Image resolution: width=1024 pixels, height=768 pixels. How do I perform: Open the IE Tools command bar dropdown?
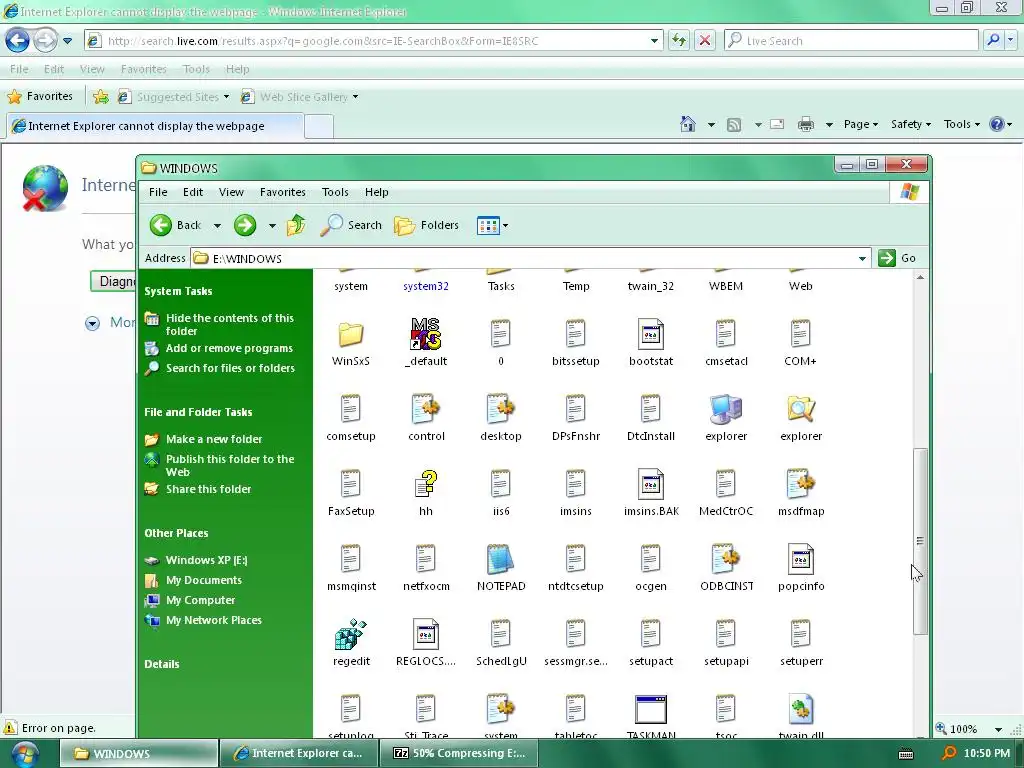coord(961,124)
